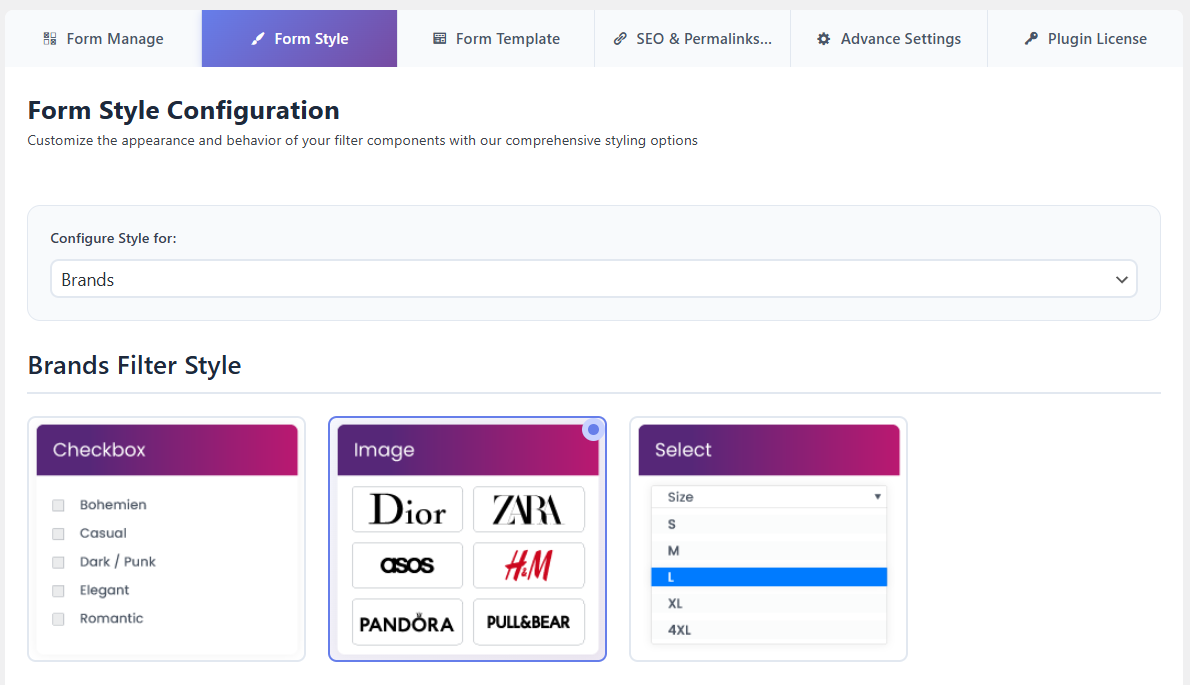Select highlighted size L option
This screenshot has height=685, width=1190.
769,577
